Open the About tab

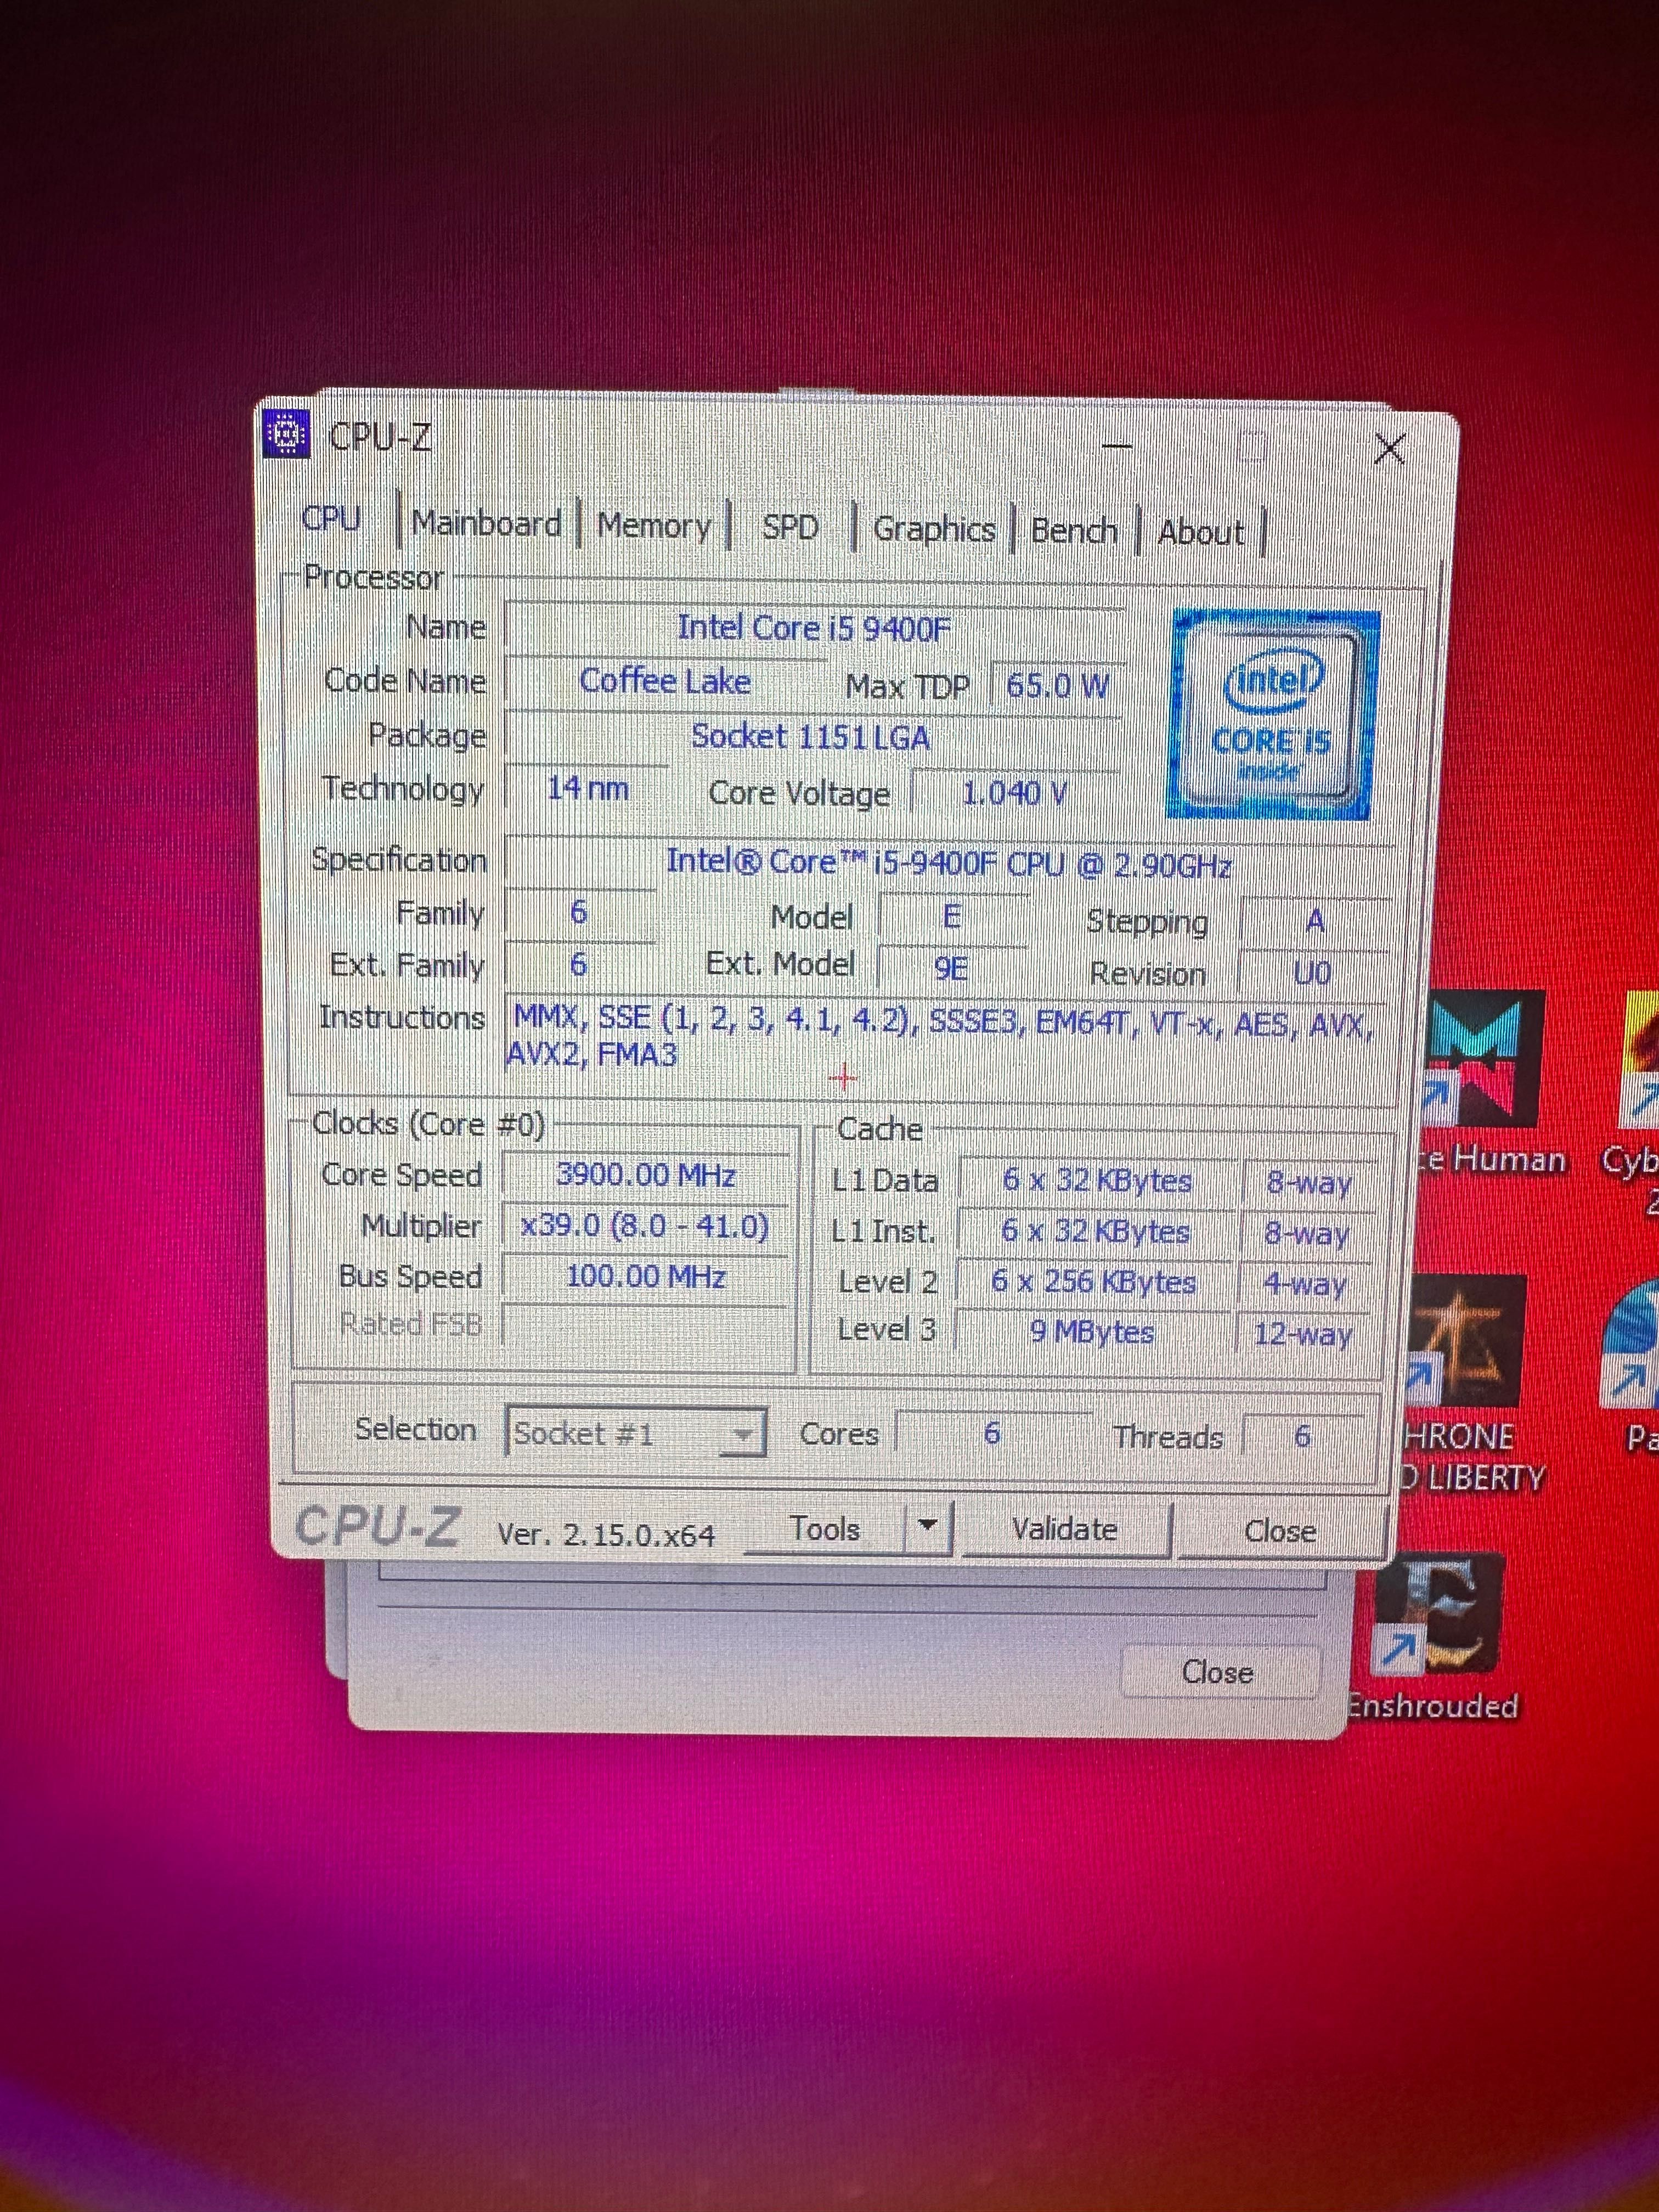click(1201, 532)
